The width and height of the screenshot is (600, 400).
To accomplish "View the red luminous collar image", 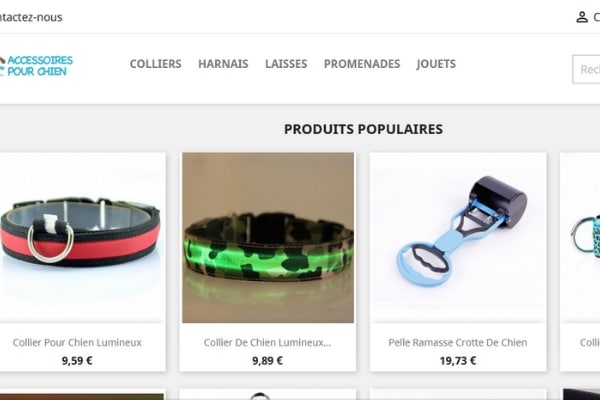I will point(82,237).
